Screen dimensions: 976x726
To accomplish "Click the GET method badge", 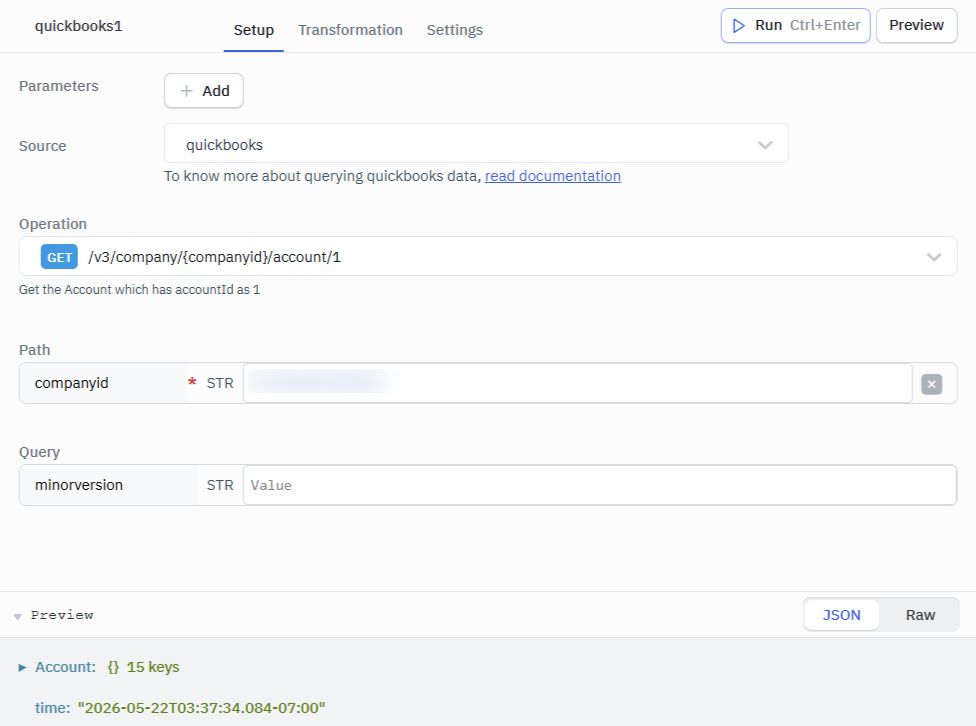I will point(59,257).
